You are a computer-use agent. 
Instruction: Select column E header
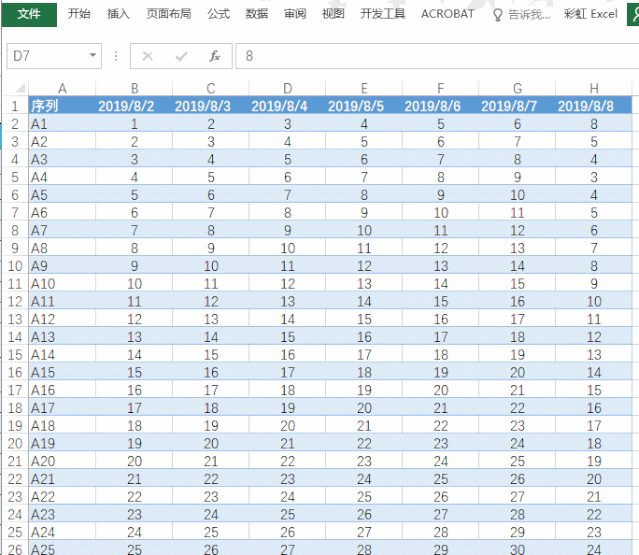[364, 88]
